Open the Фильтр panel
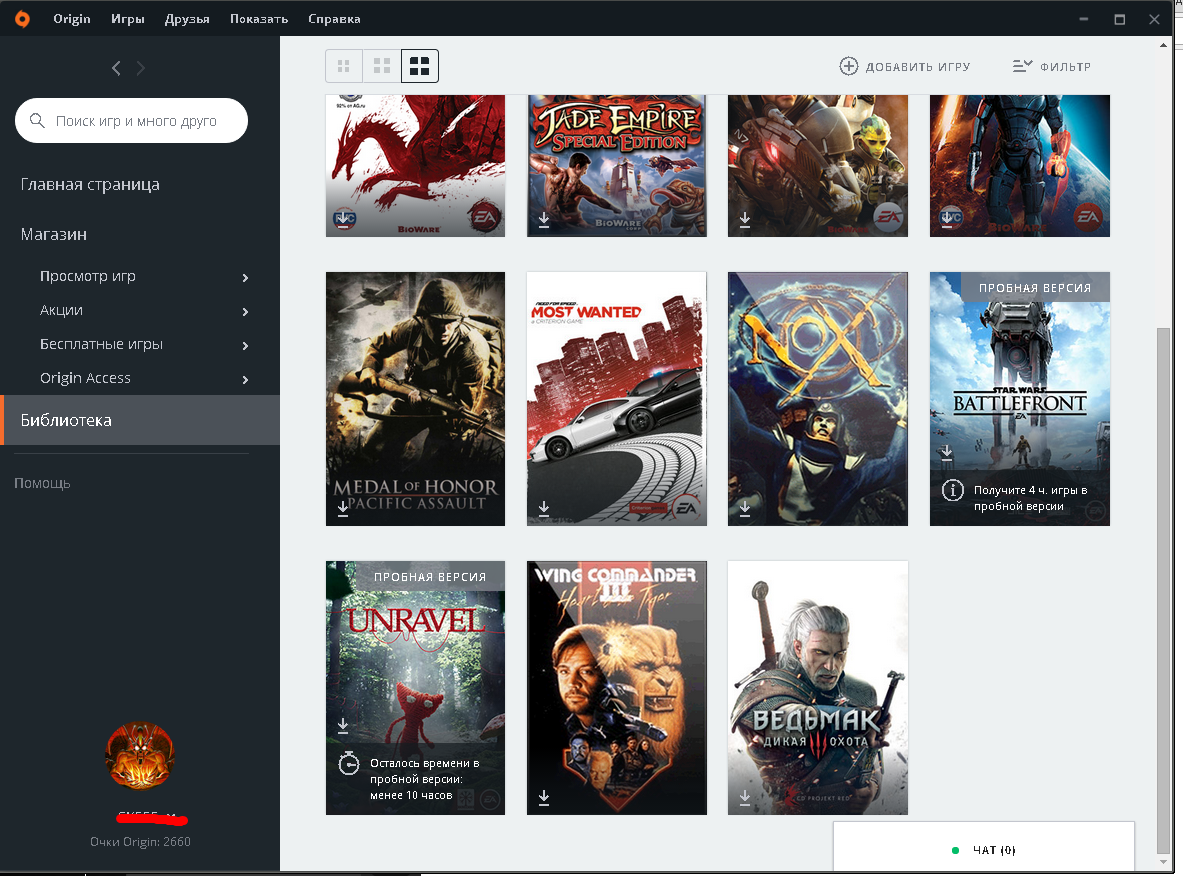Image resolution: width=1183 pixels, height=876 pixels. 1051,66
